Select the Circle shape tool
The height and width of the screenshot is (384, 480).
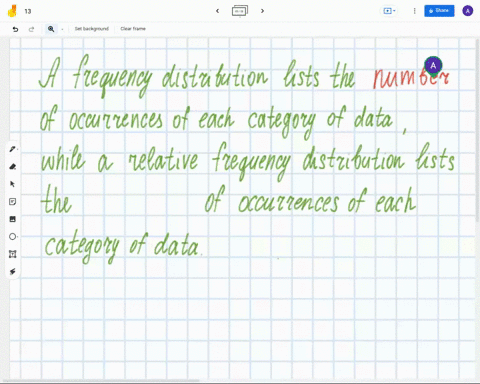coord(13,237)
